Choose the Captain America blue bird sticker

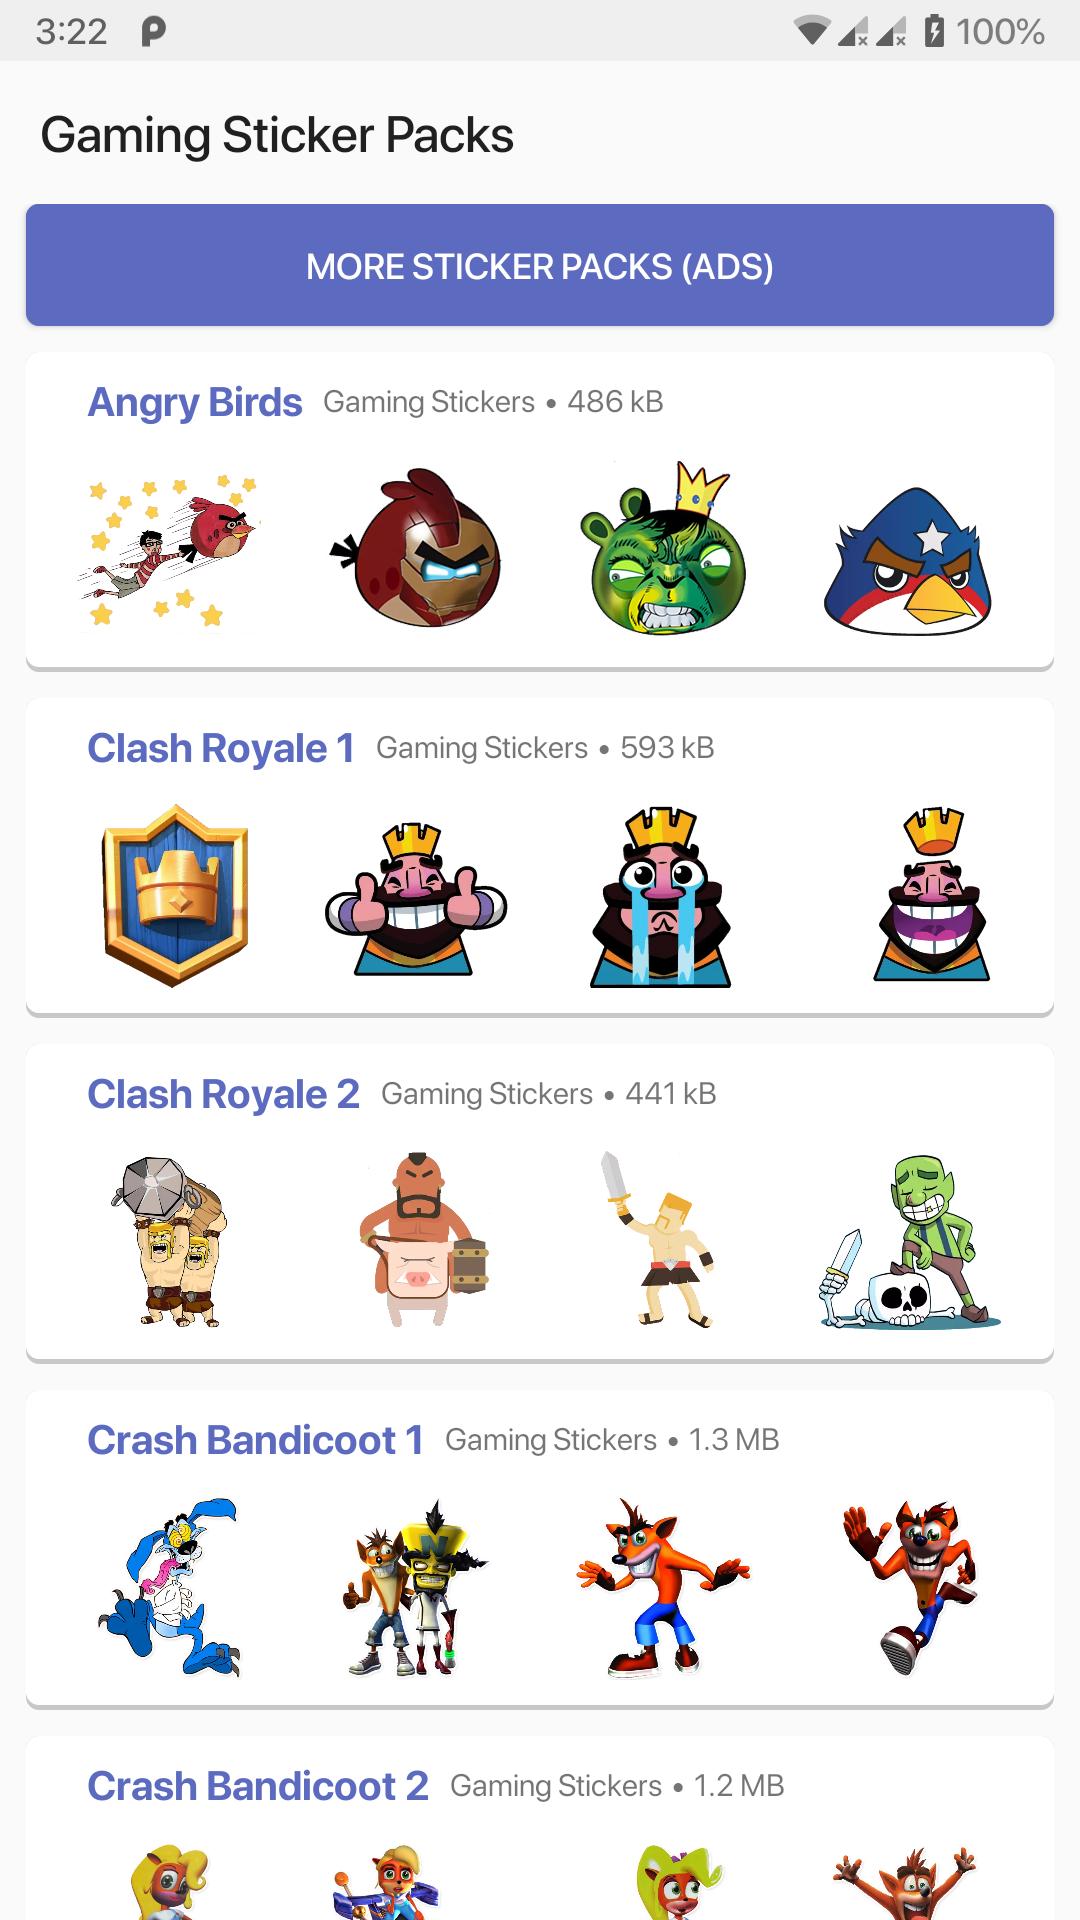pos(908,560)
